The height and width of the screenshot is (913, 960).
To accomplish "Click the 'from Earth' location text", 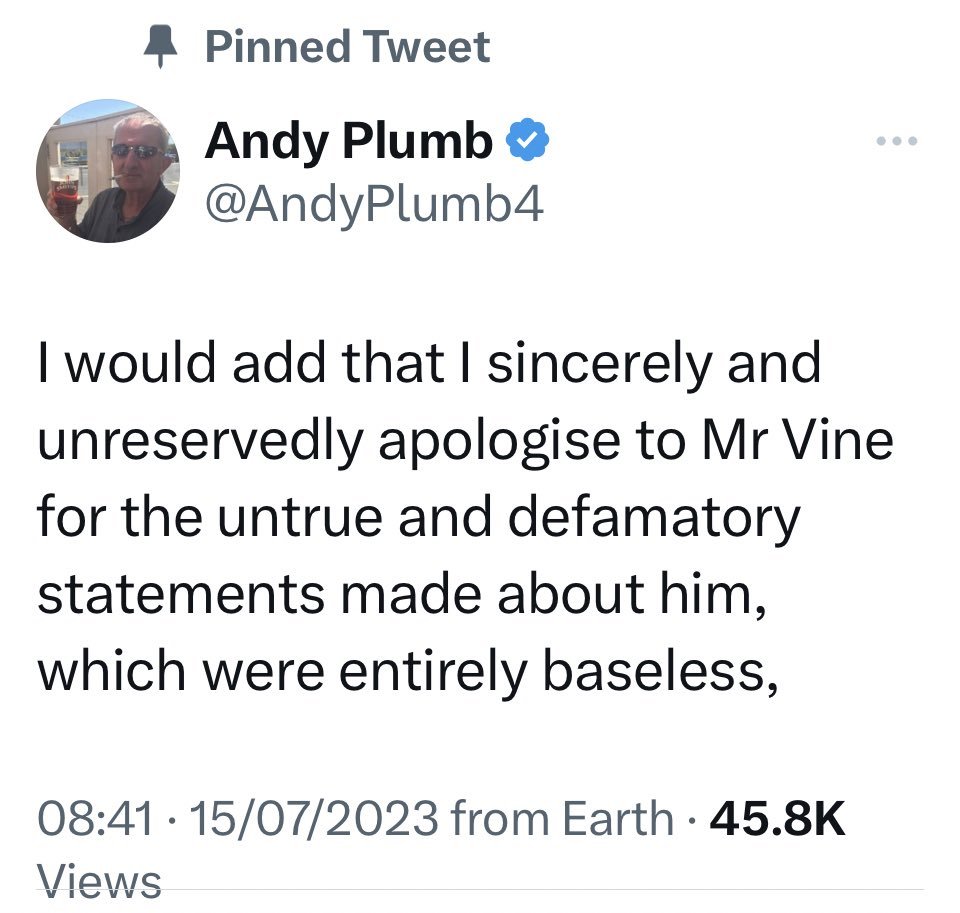I will [x=562, y=818].
